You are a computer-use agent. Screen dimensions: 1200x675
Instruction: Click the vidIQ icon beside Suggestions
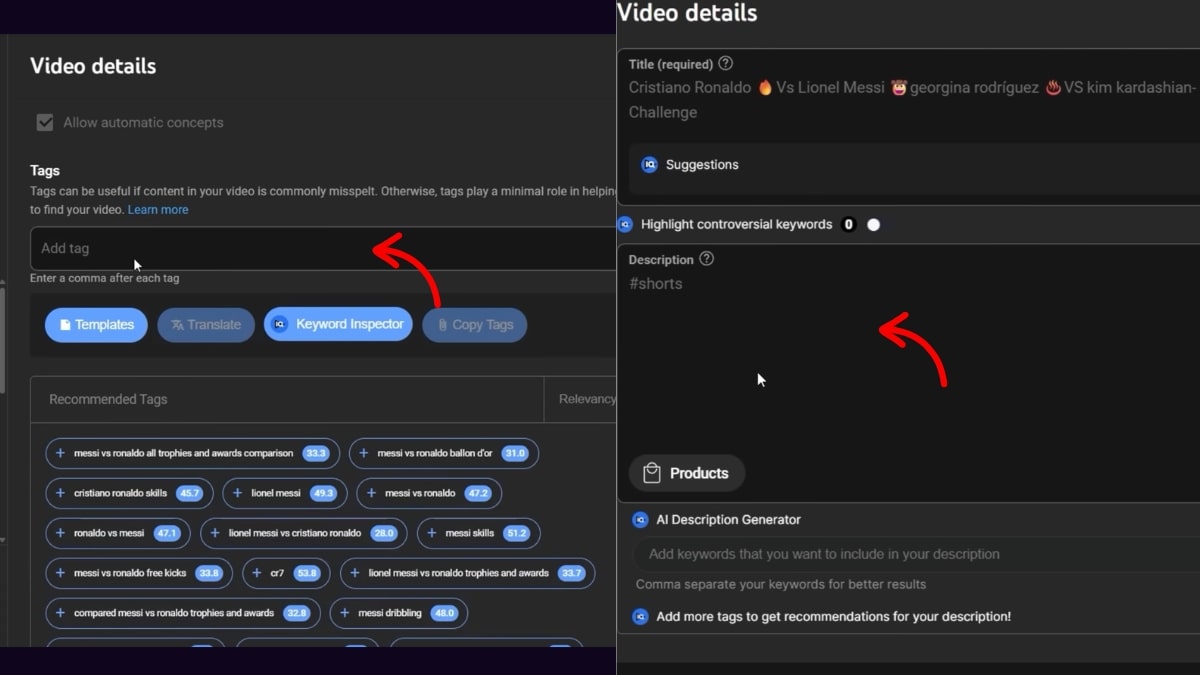pos(651,164)
